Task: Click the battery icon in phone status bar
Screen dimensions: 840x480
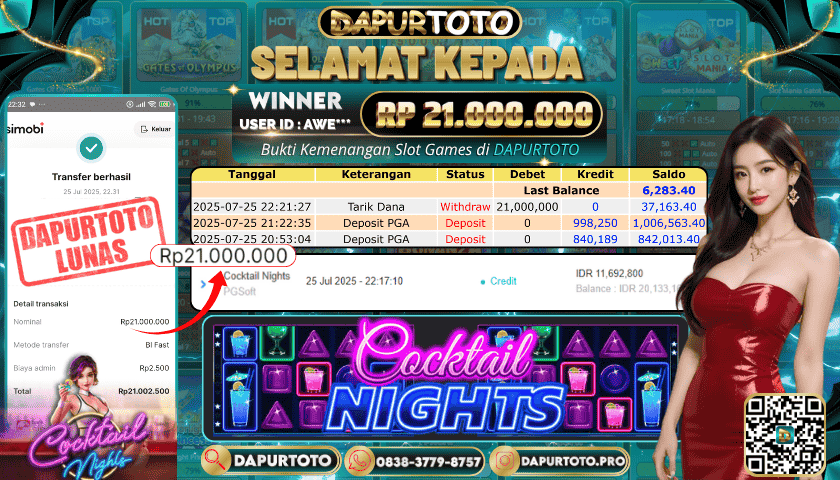Action: tap(164, 104)
